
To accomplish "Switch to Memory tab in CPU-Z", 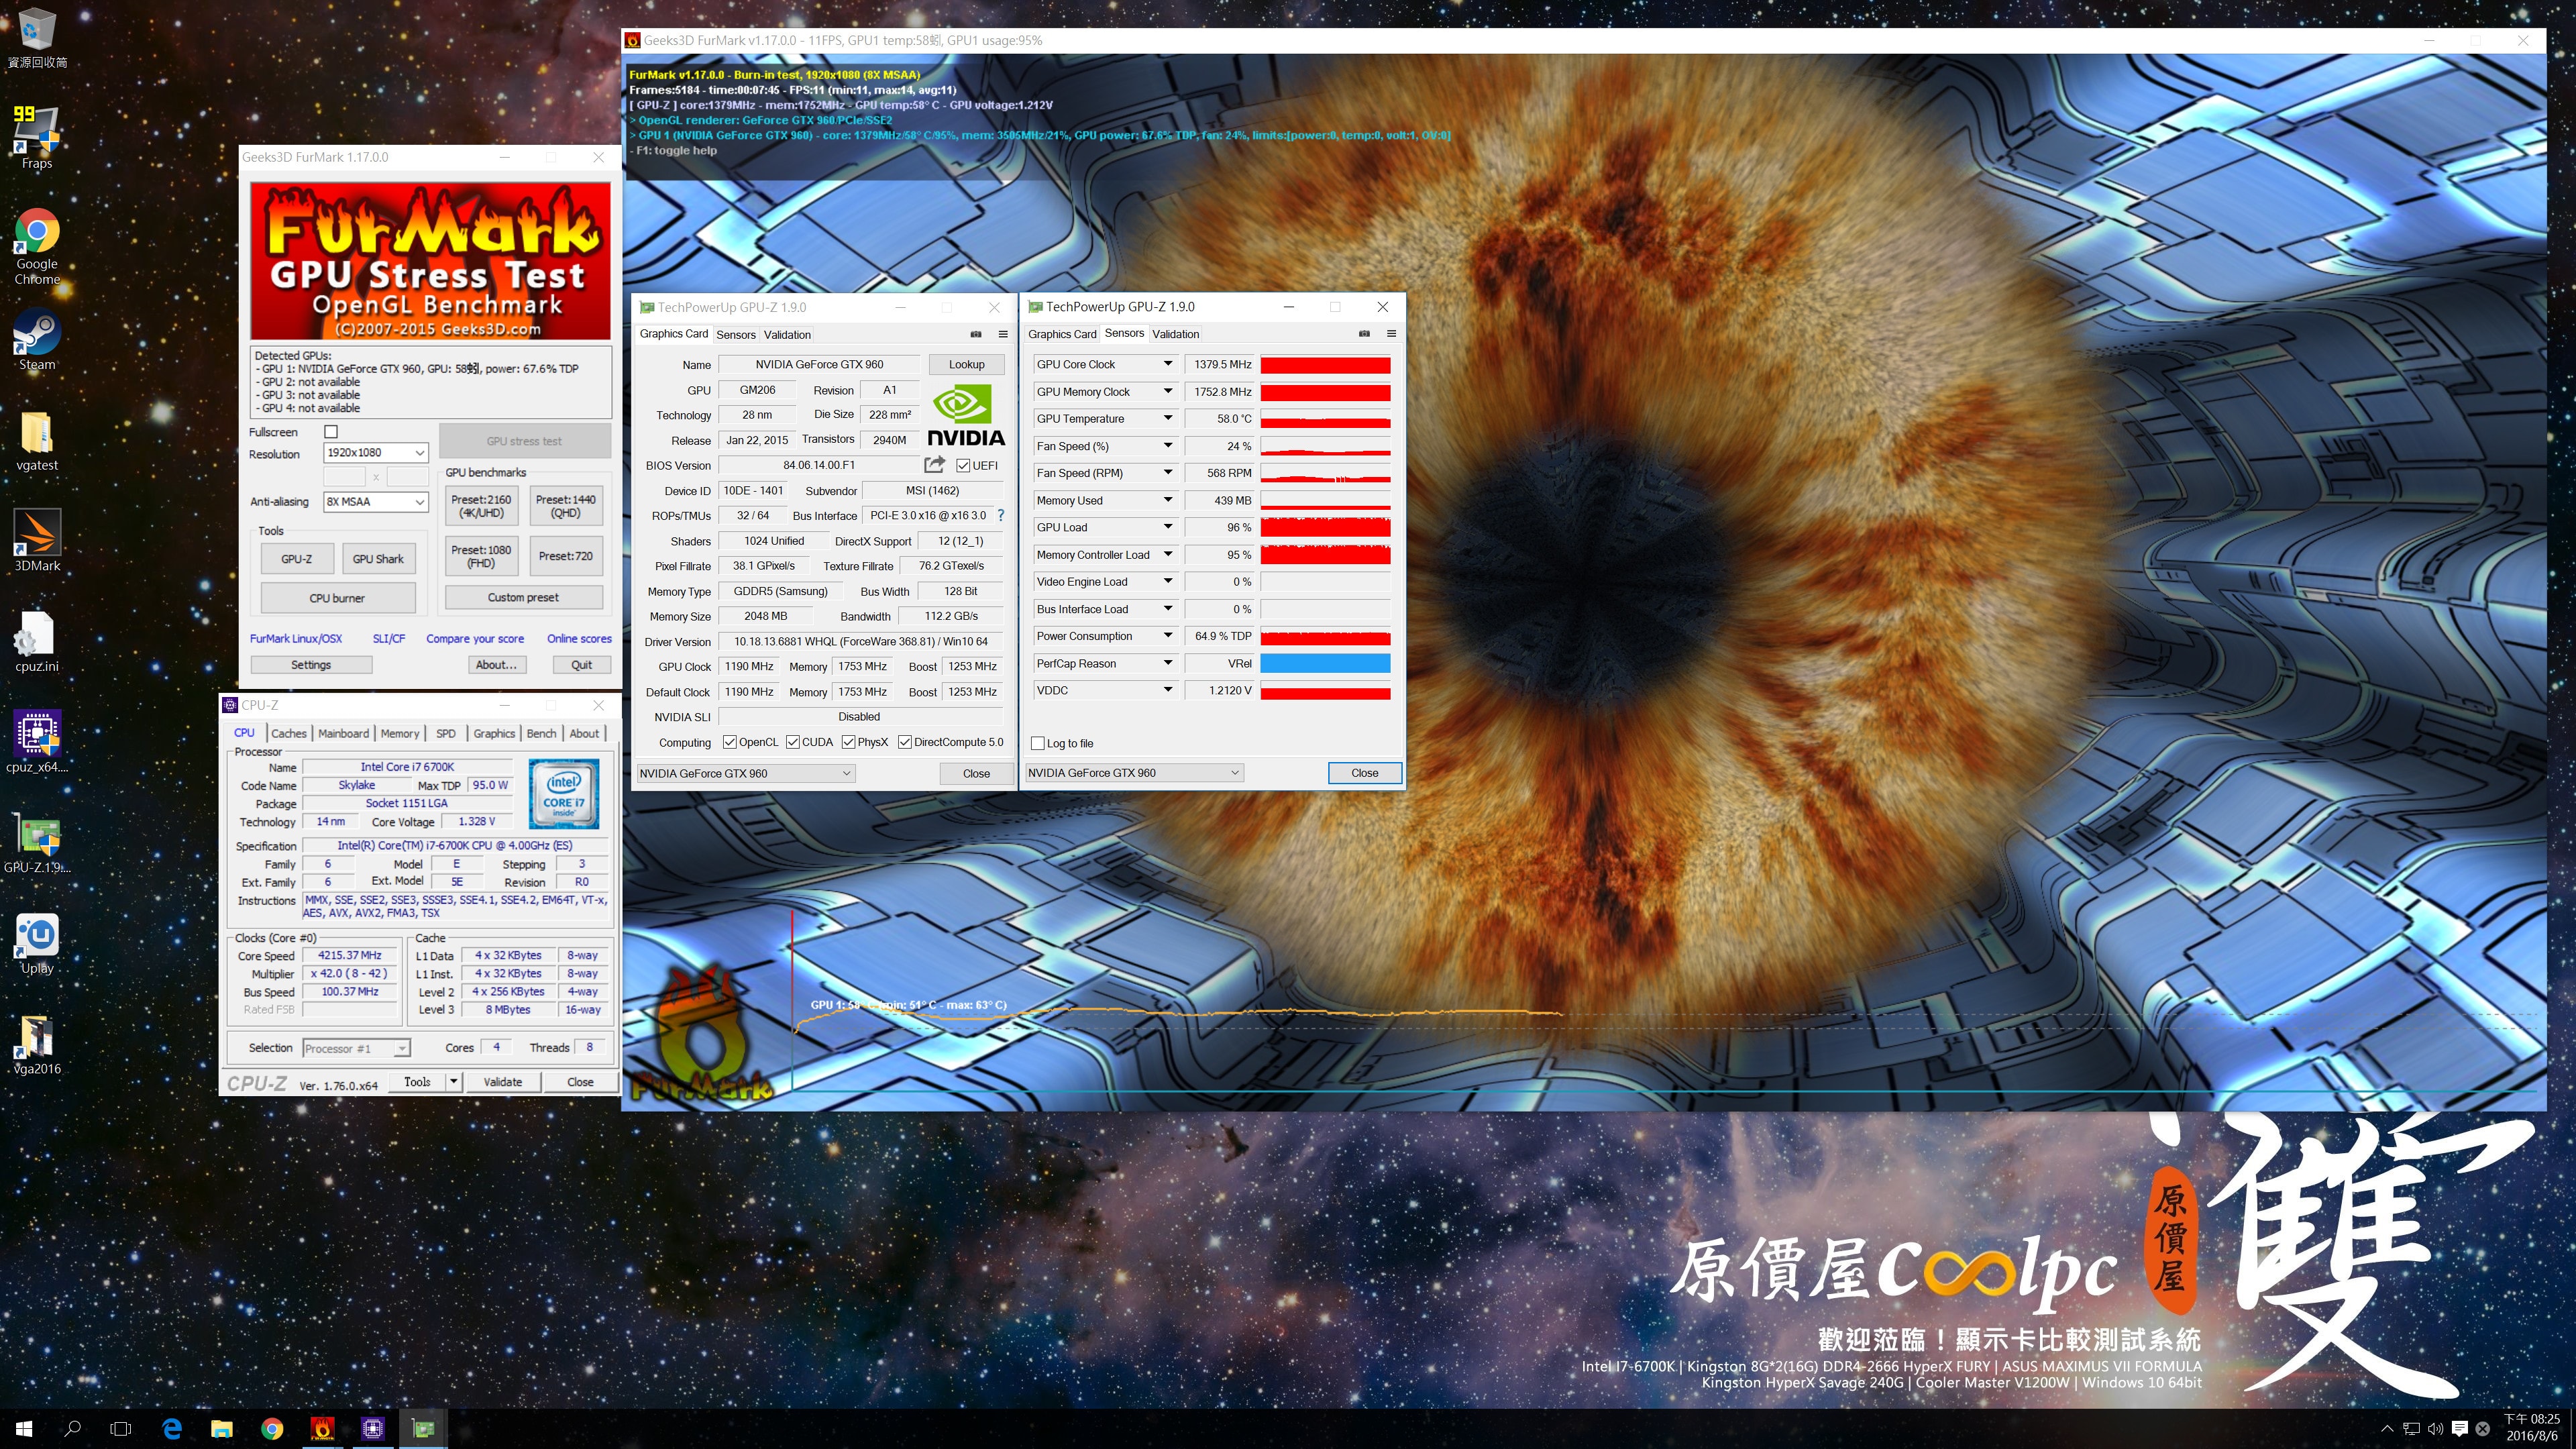I will [400, 733].
